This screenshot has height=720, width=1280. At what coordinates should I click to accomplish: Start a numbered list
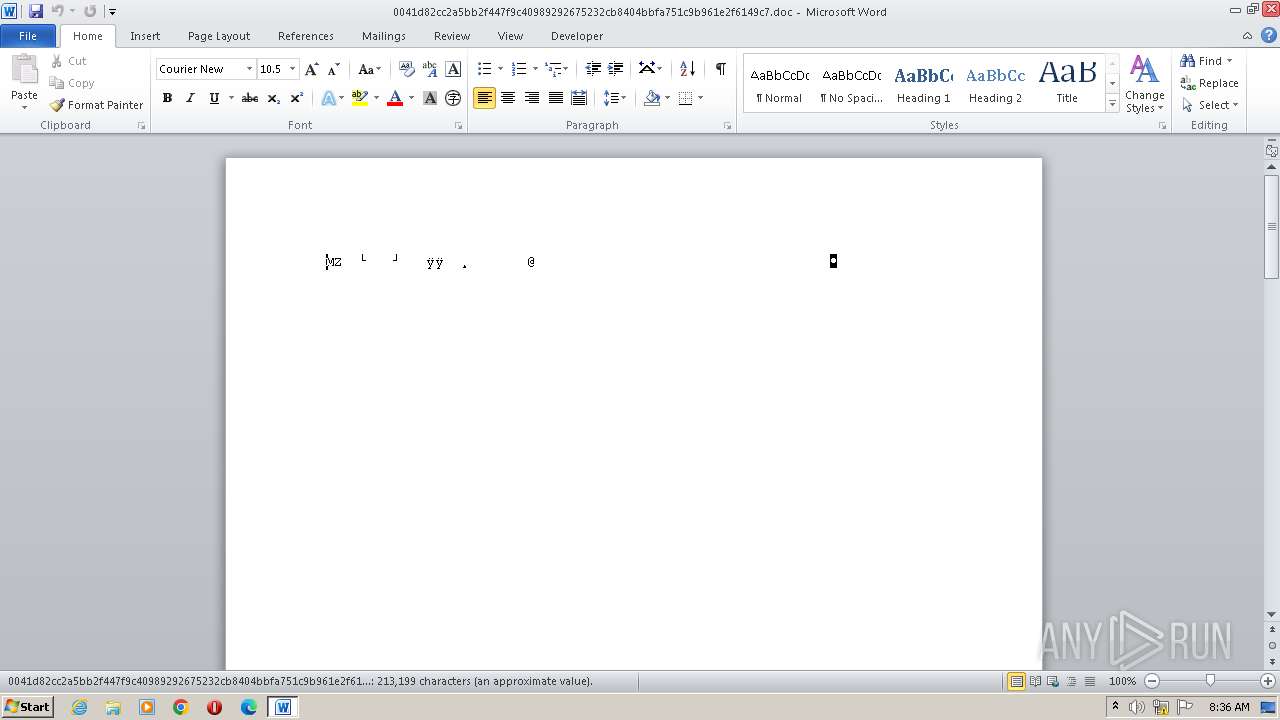click(x=518, y=69)
